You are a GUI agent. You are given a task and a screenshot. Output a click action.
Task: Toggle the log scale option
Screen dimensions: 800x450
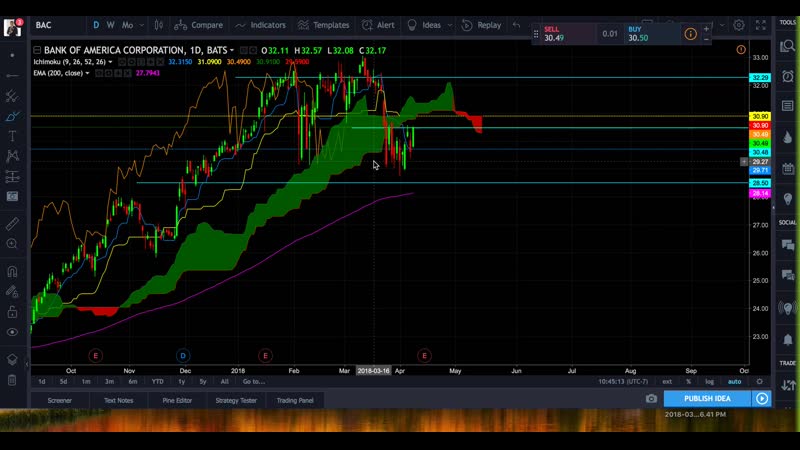pyautogui.click(x=709, y=382)
